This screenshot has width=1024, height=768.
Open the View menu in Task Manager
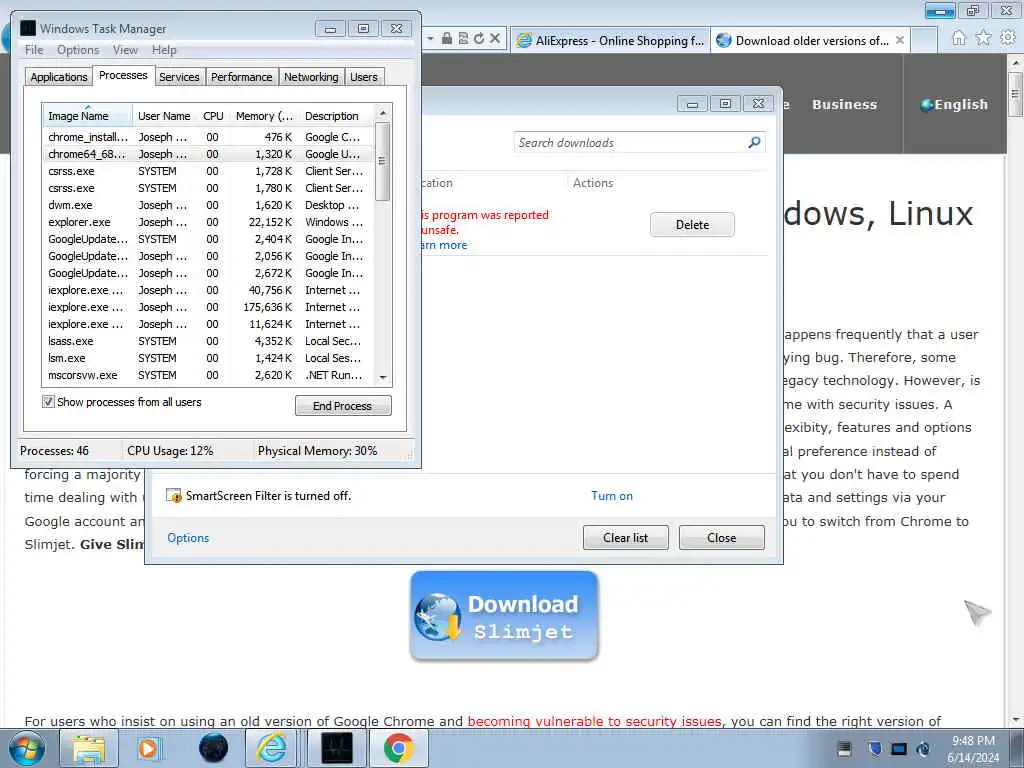125,50
